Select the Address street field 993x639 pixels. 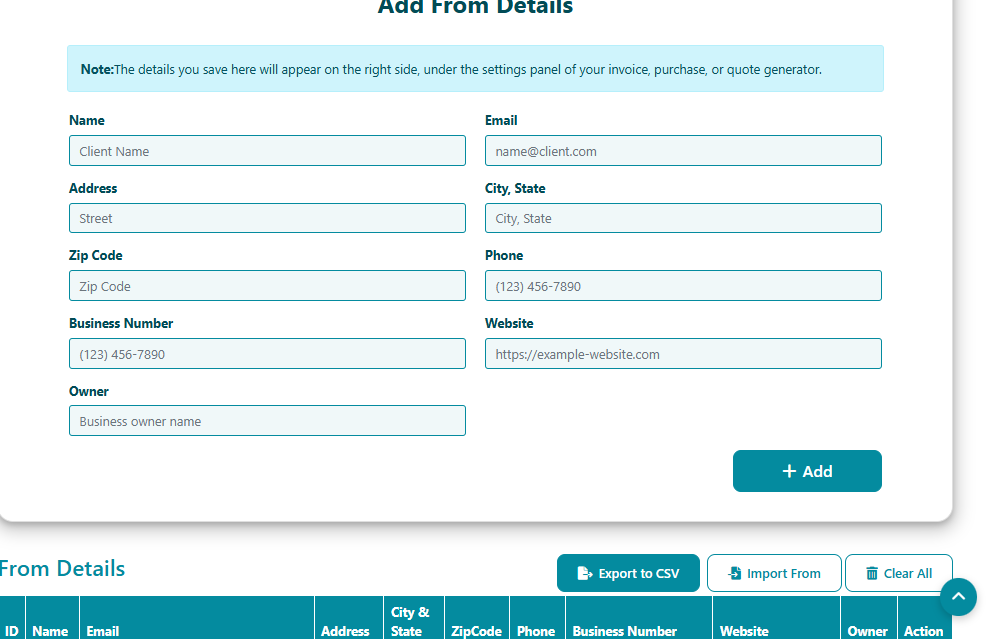pyautogui.click(x=267, y=218)
